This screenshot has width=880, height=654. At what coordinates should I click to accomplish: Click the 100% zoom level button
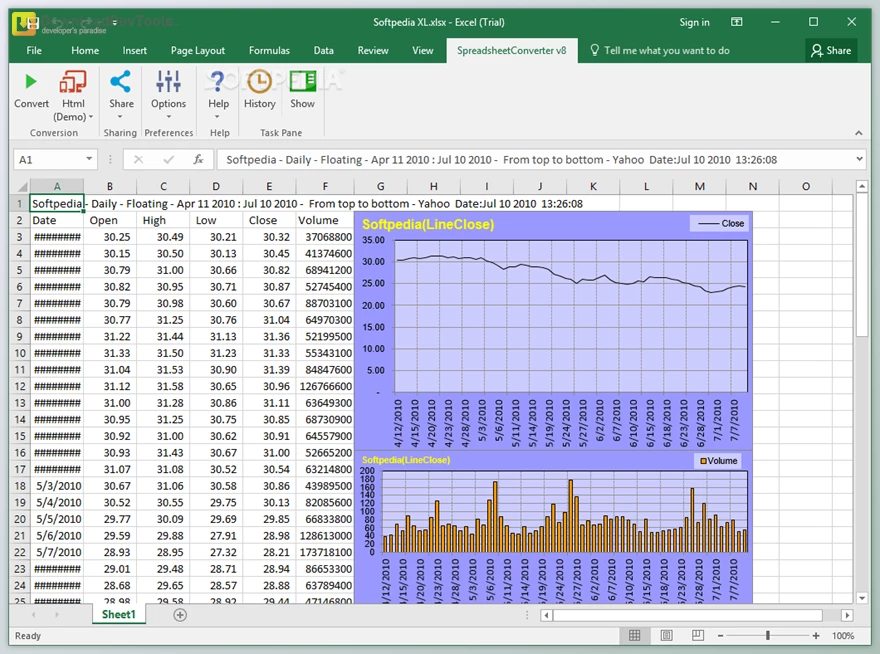coord(843,635)
